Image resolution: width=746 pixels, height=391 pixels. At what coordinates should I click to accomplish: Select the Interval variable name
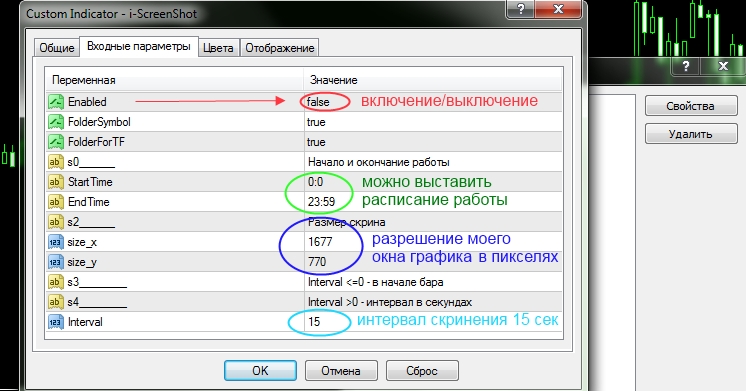coord(85,322)
